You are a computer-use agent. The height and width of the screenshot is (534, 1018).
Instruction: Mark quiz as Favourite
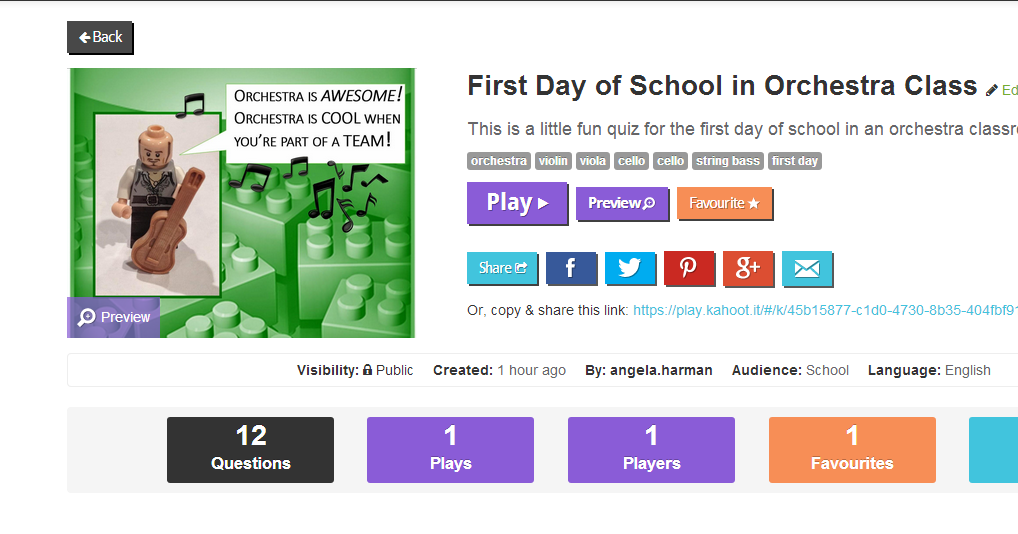pyautogui.click(x=724, y=203)
